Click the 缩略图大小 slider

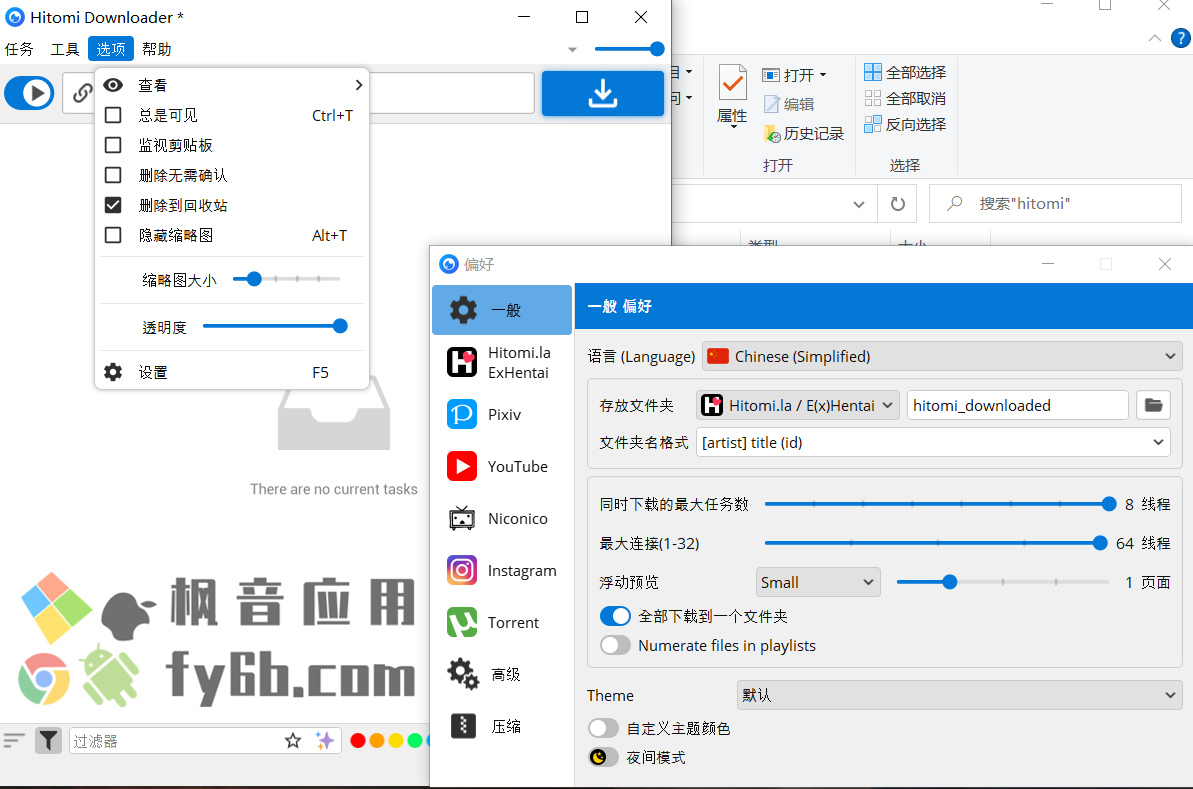(x=286, y=279)
